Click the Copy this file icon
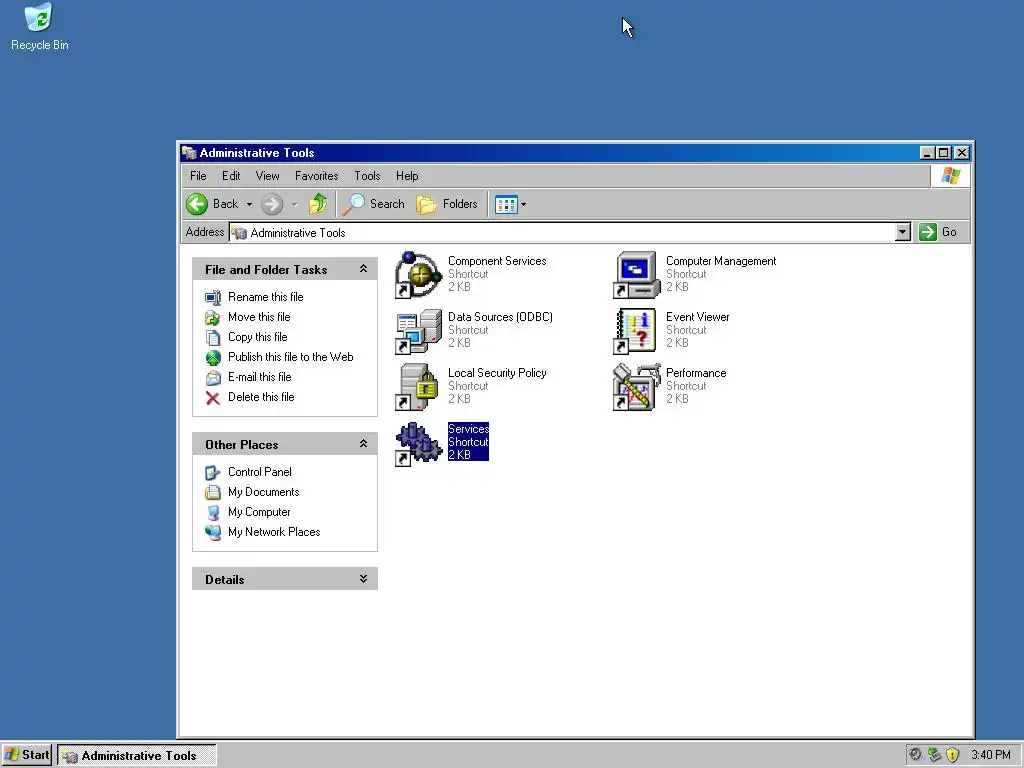 213,338
